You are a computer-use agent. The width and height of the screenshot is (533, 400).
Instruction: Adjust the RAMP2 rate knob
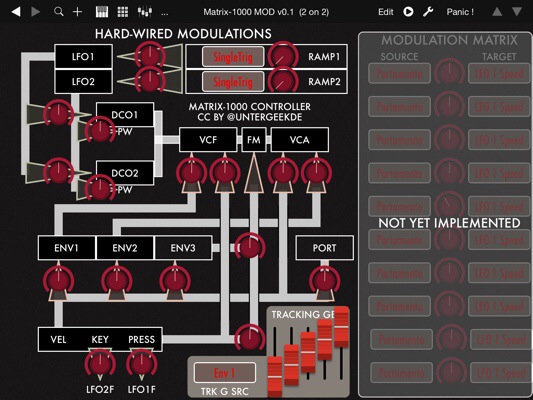(x=283, y=81)
